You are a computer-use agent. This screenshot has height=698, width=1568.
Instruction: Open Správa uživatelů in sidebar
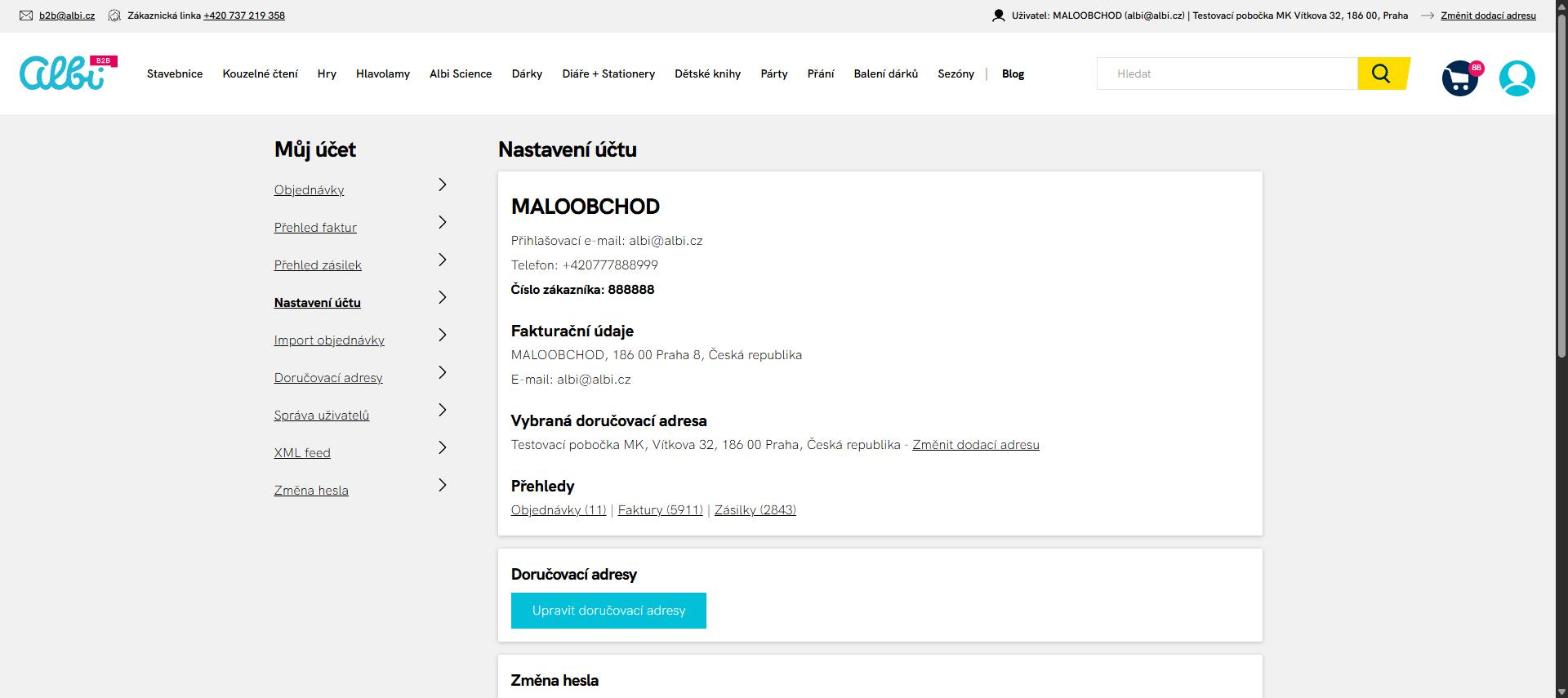(x=321, y=415)
